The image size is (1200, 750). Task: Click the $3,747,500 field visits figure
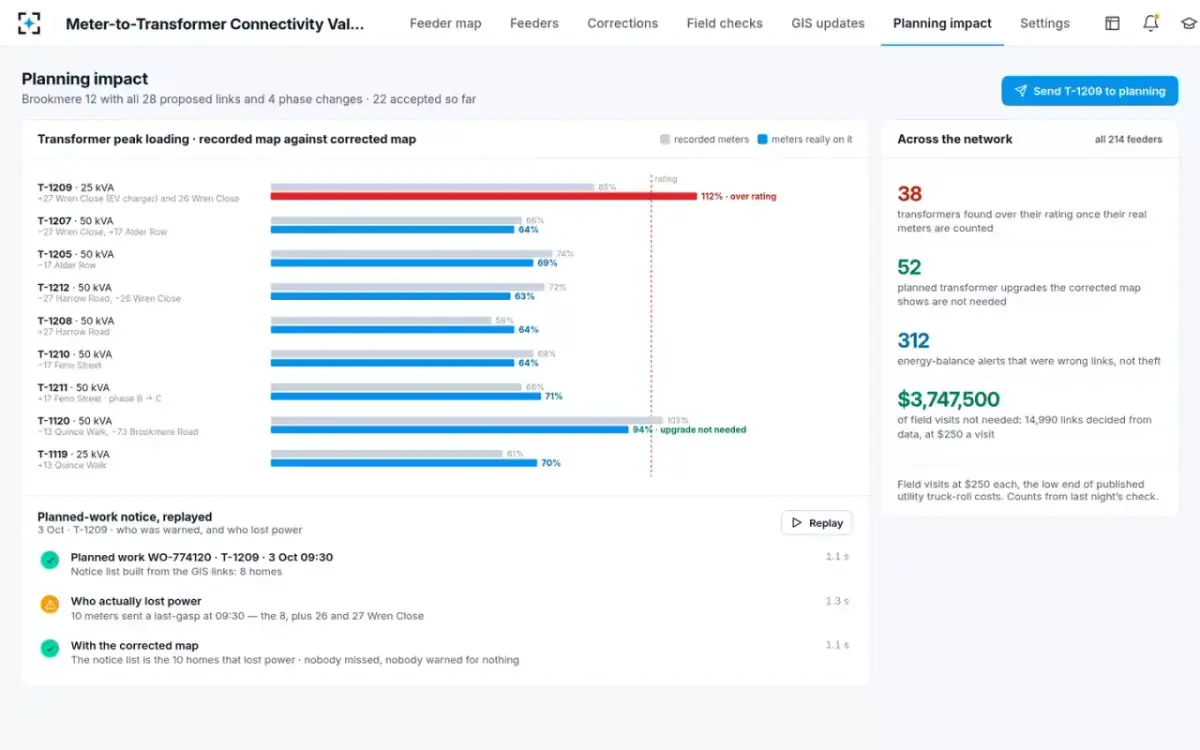[x=948, y=400]
